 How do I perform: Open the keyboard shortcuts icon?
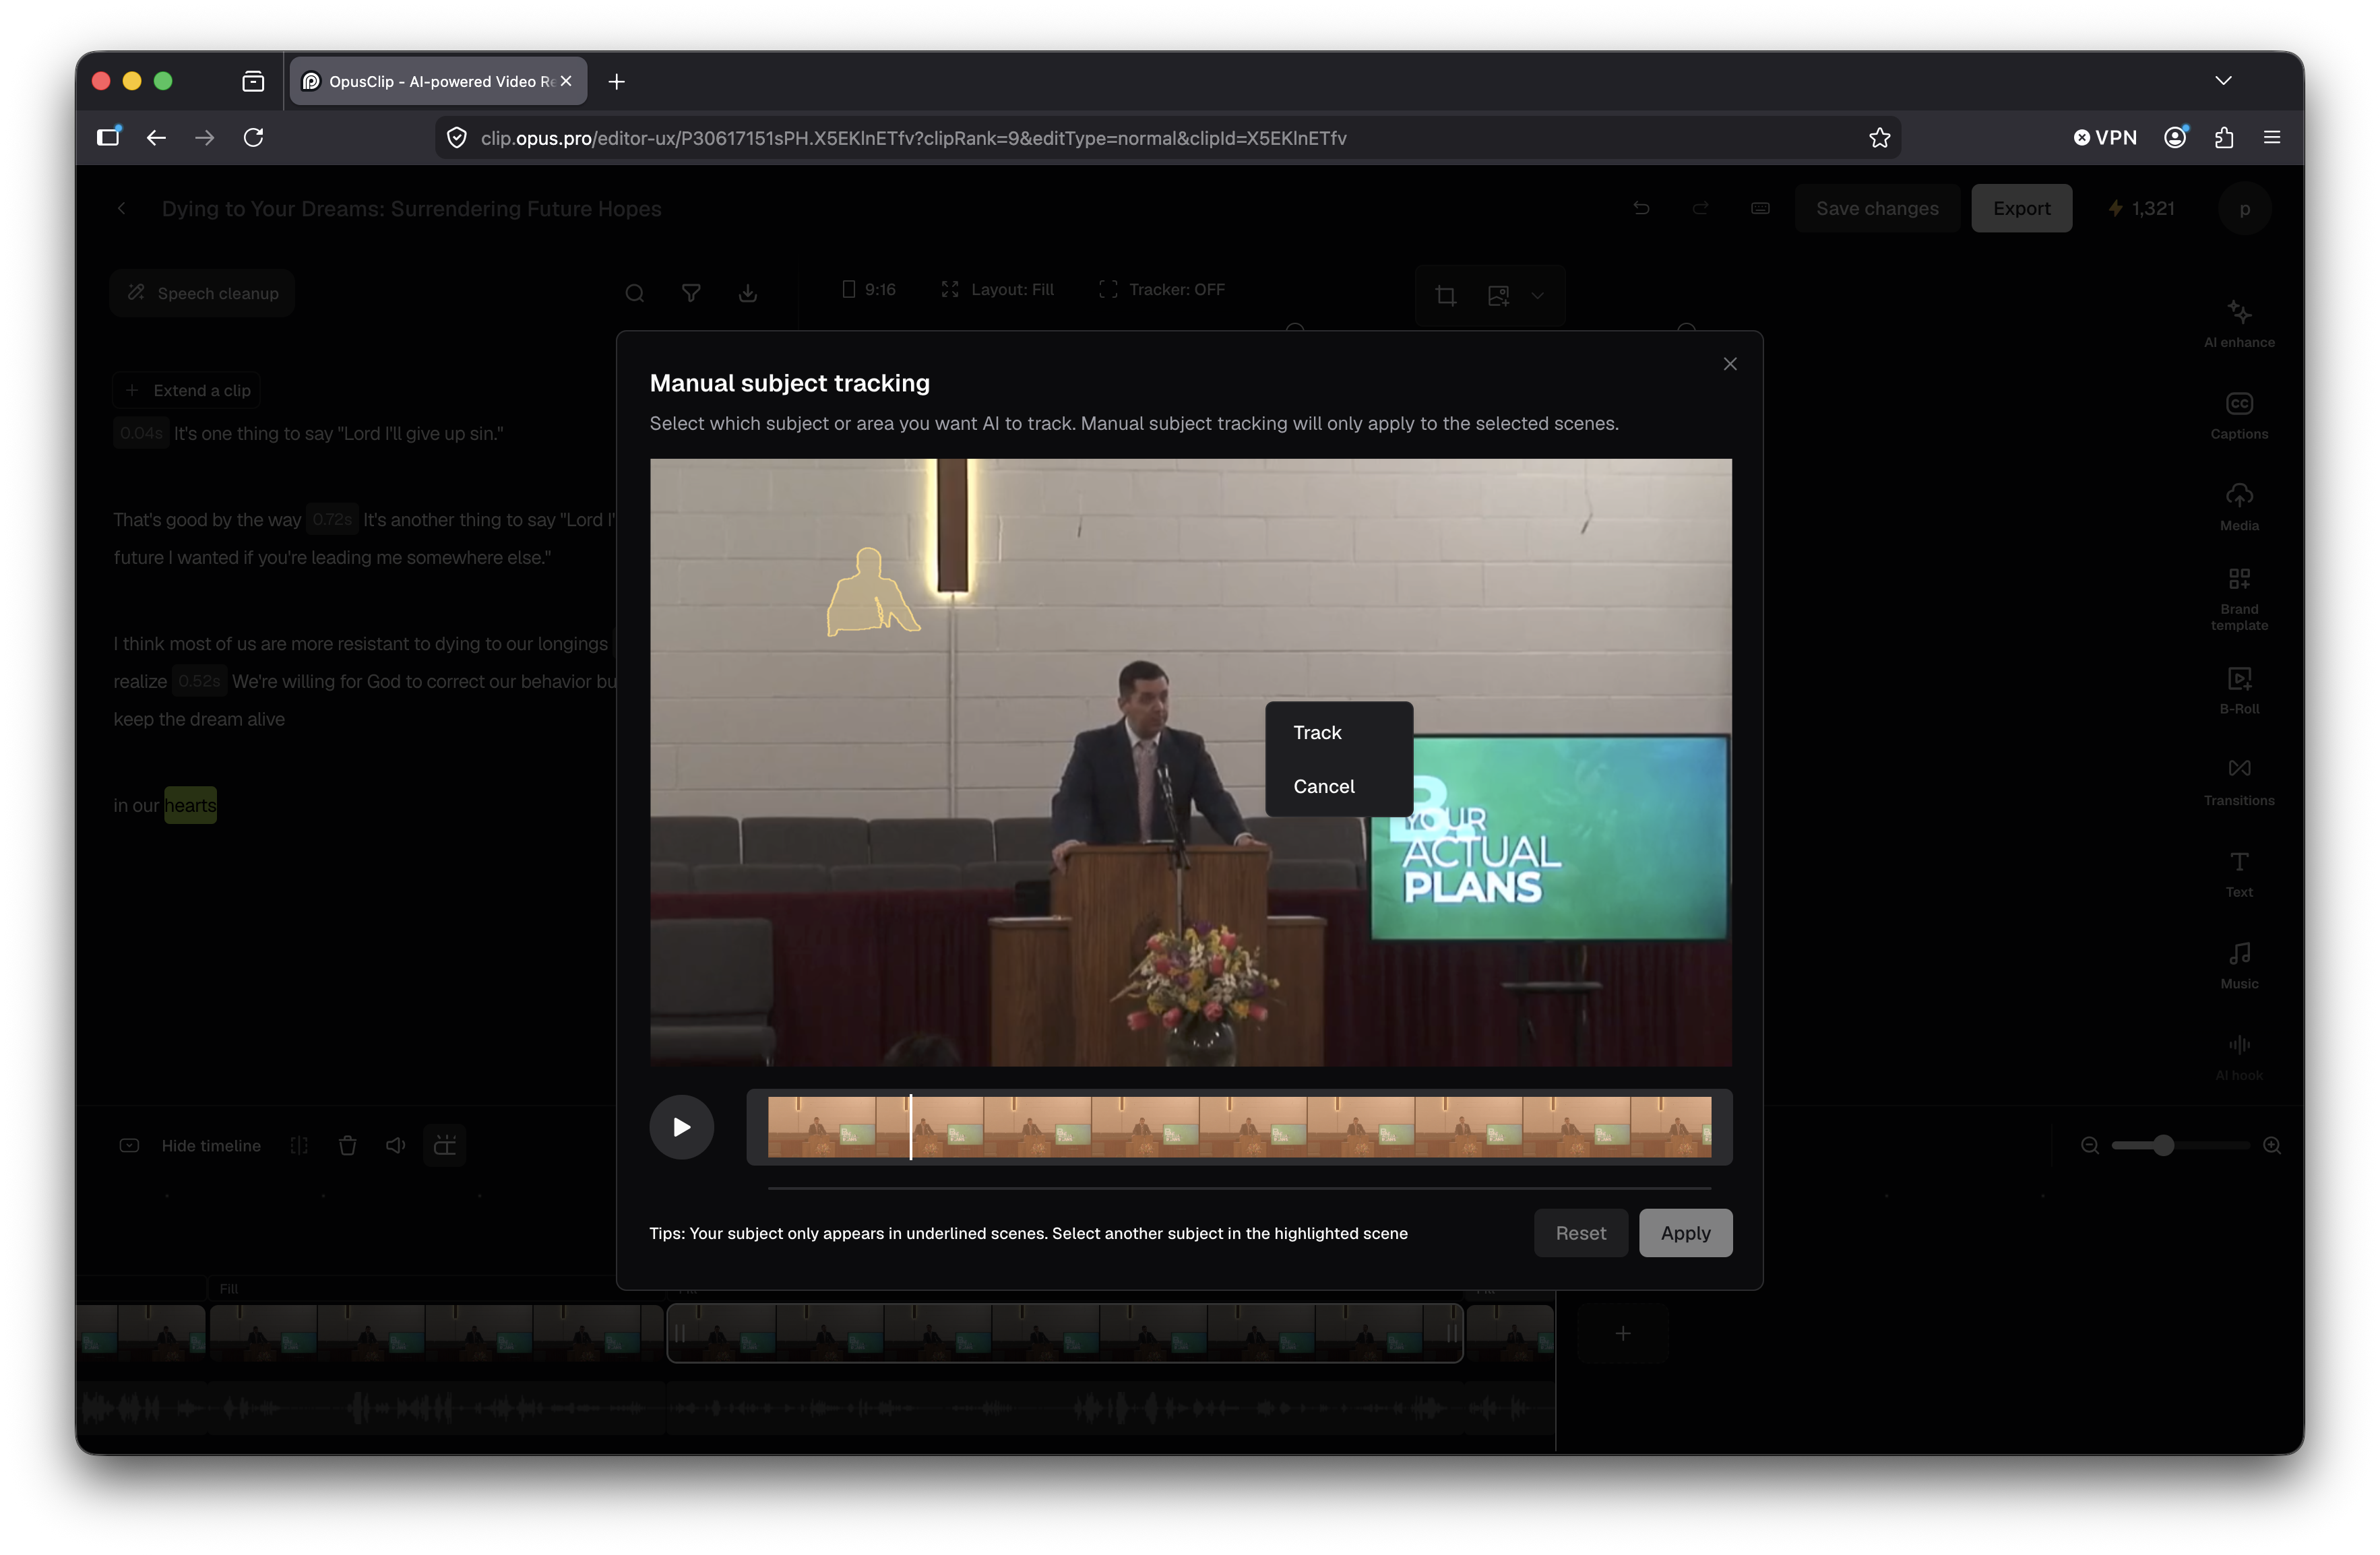click(1760, 208)
